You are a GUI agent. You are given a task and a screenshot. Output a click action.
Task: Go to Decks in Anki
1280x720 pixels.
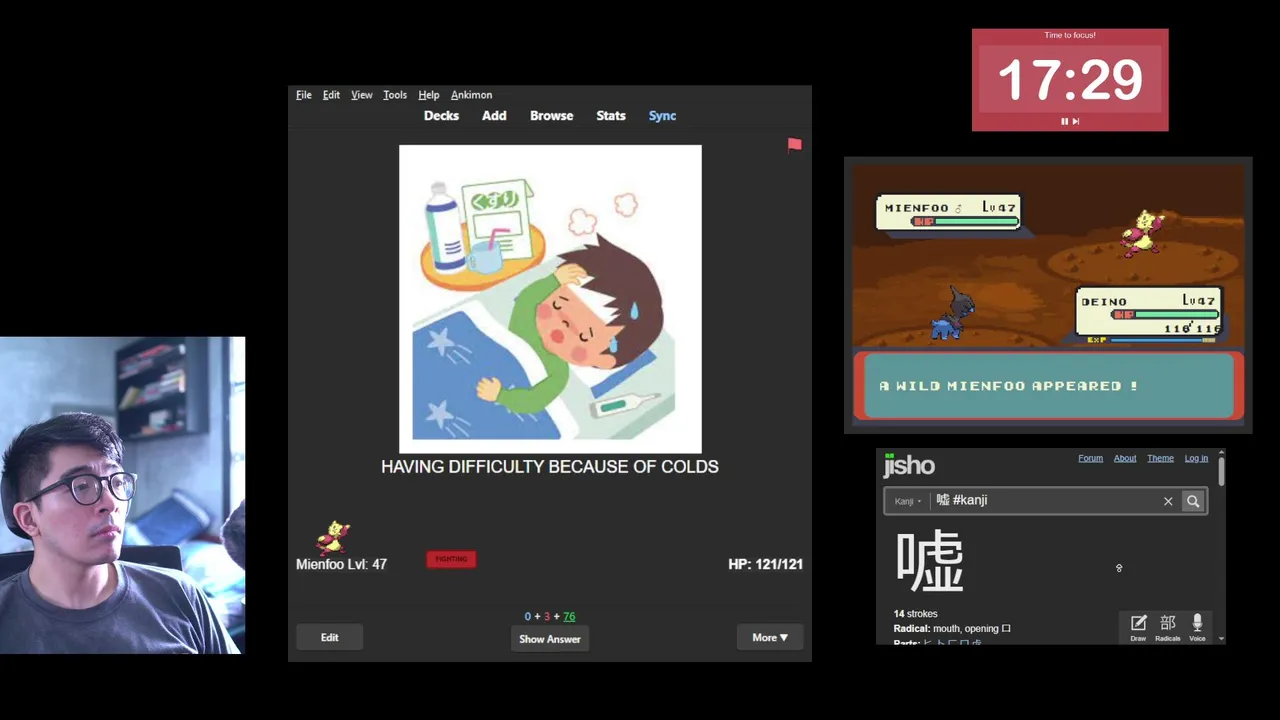tap(441, 116)
